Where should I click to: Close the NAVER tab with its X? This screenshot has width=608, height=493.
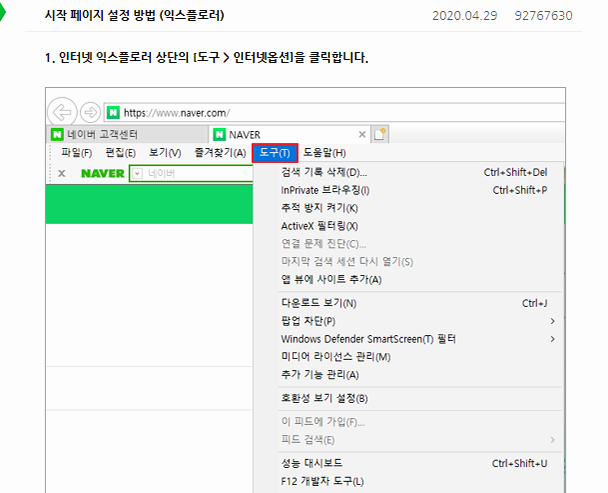coord(362,135)
